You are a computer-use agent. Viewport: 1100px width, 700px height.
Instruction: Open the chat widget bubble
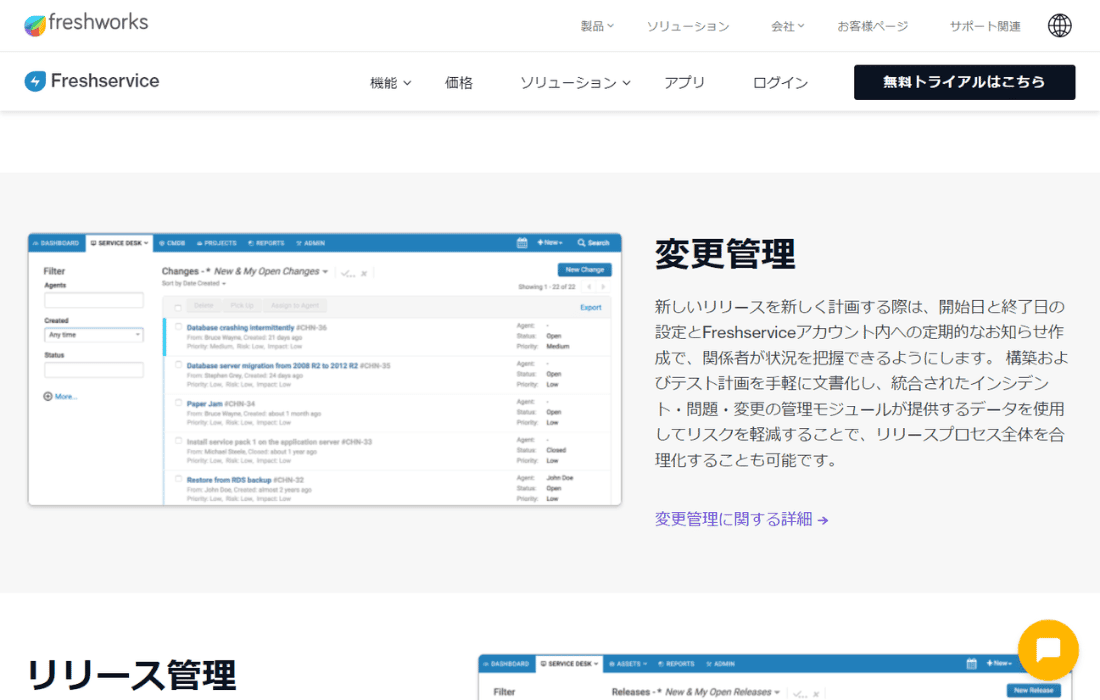tap(1048, 649)
